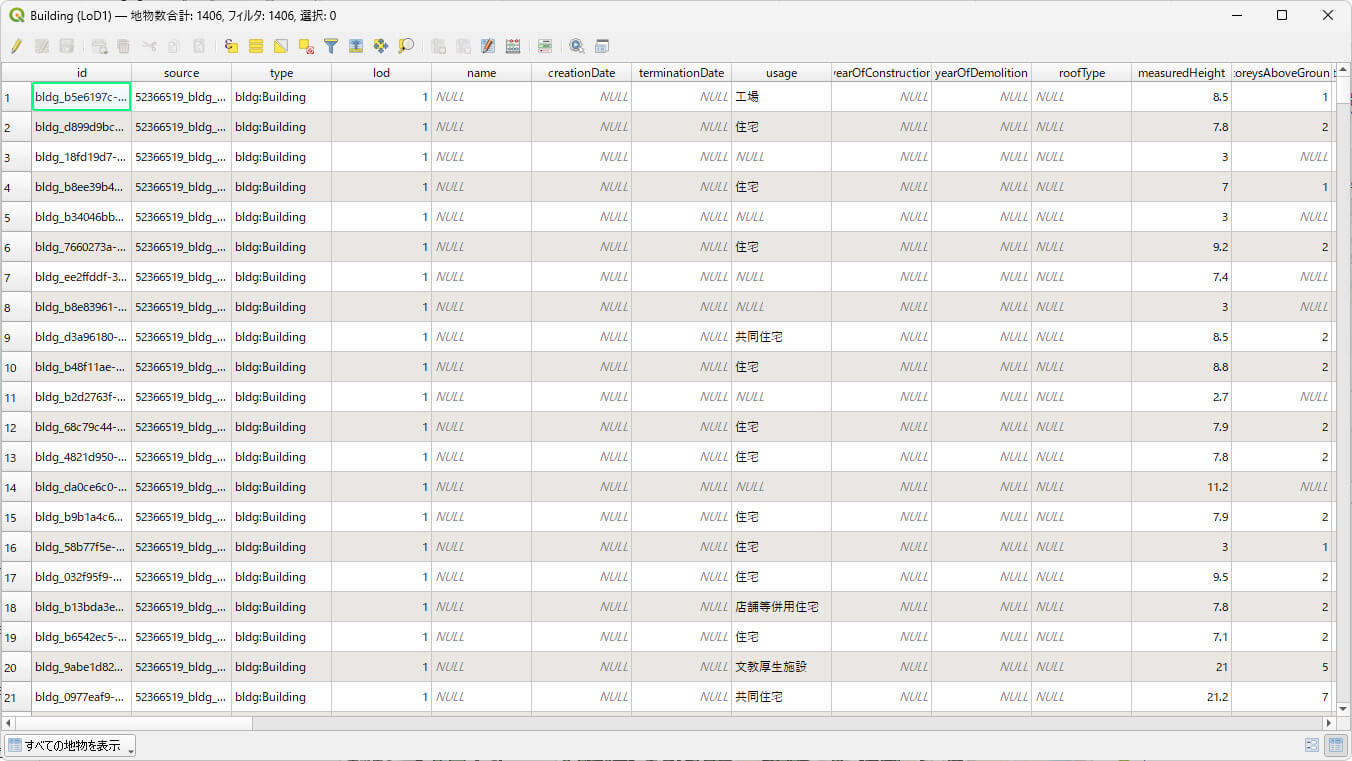Click the measuredHeight column header
Viewport: 1352px width, 761px height.
1182,73
